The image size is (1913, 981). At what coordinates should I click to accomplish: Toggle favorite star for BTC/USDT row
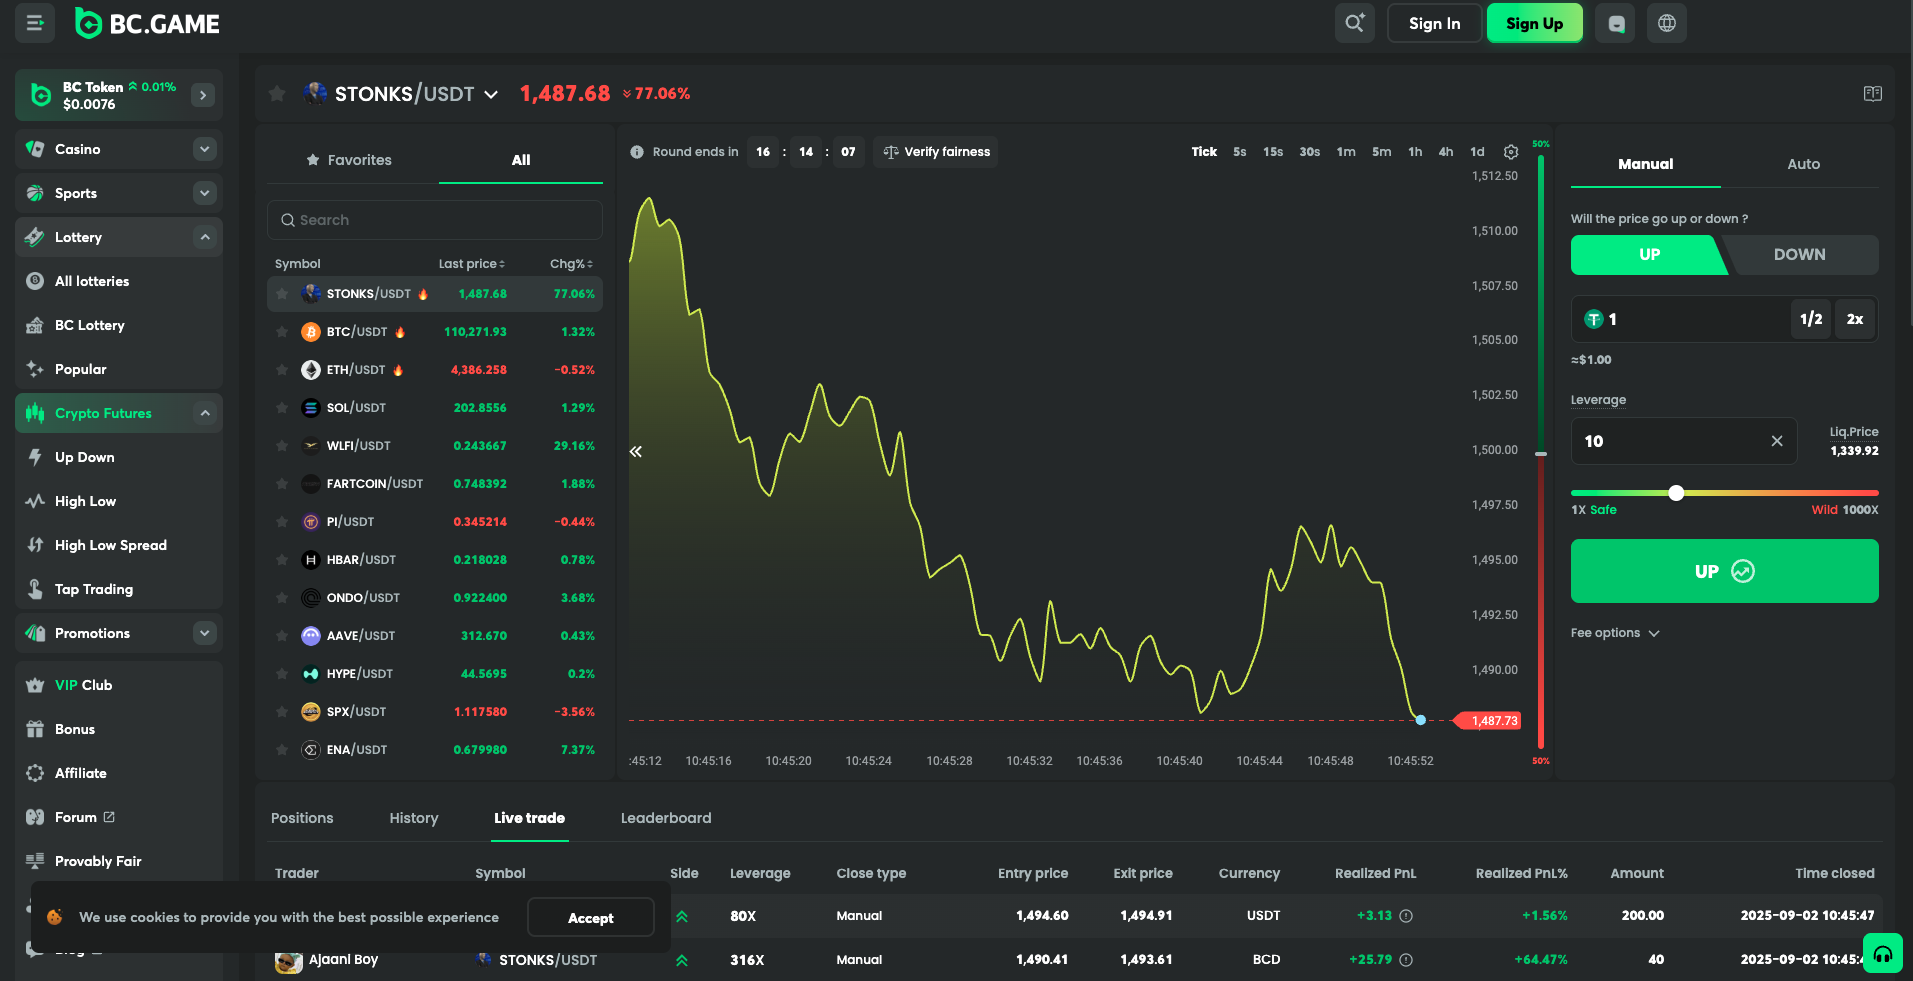[282, 332]
